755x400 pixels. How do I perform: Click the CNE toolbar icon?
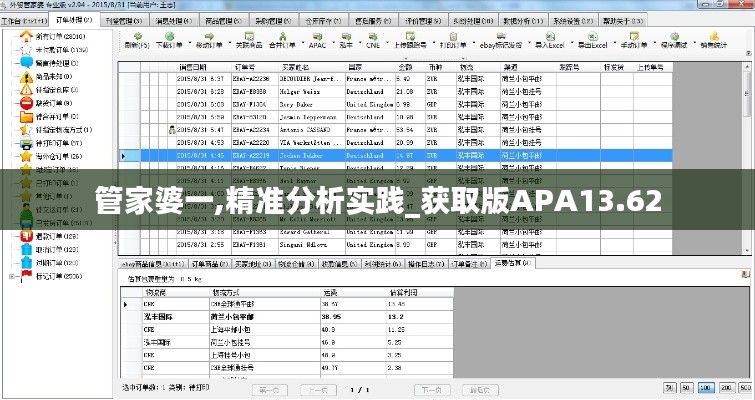click(x=373, y=37)
